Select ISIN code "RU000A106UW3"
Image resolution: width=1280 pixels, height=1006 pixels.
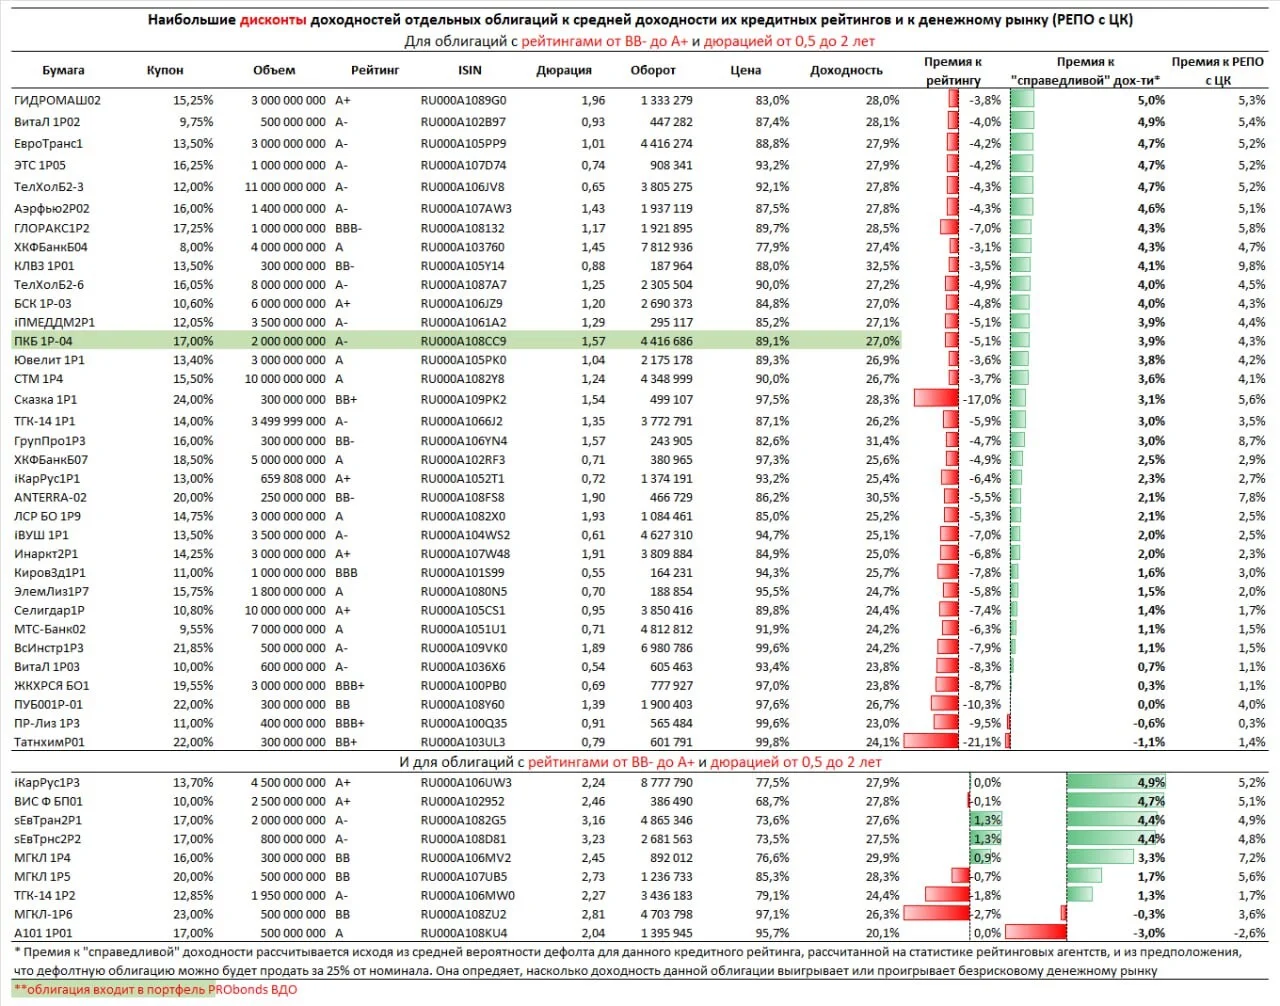(x=465, y=783)
